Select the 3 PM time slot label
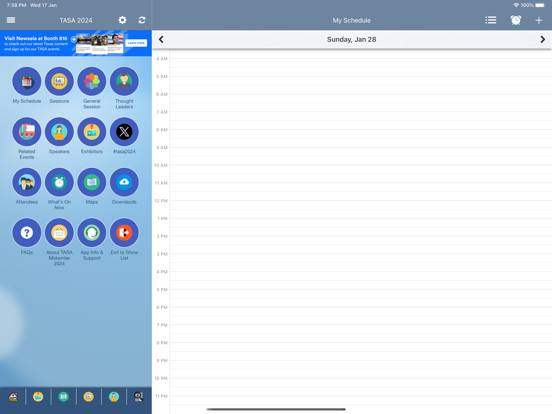The image size is (552, 414). click(162, 254)
